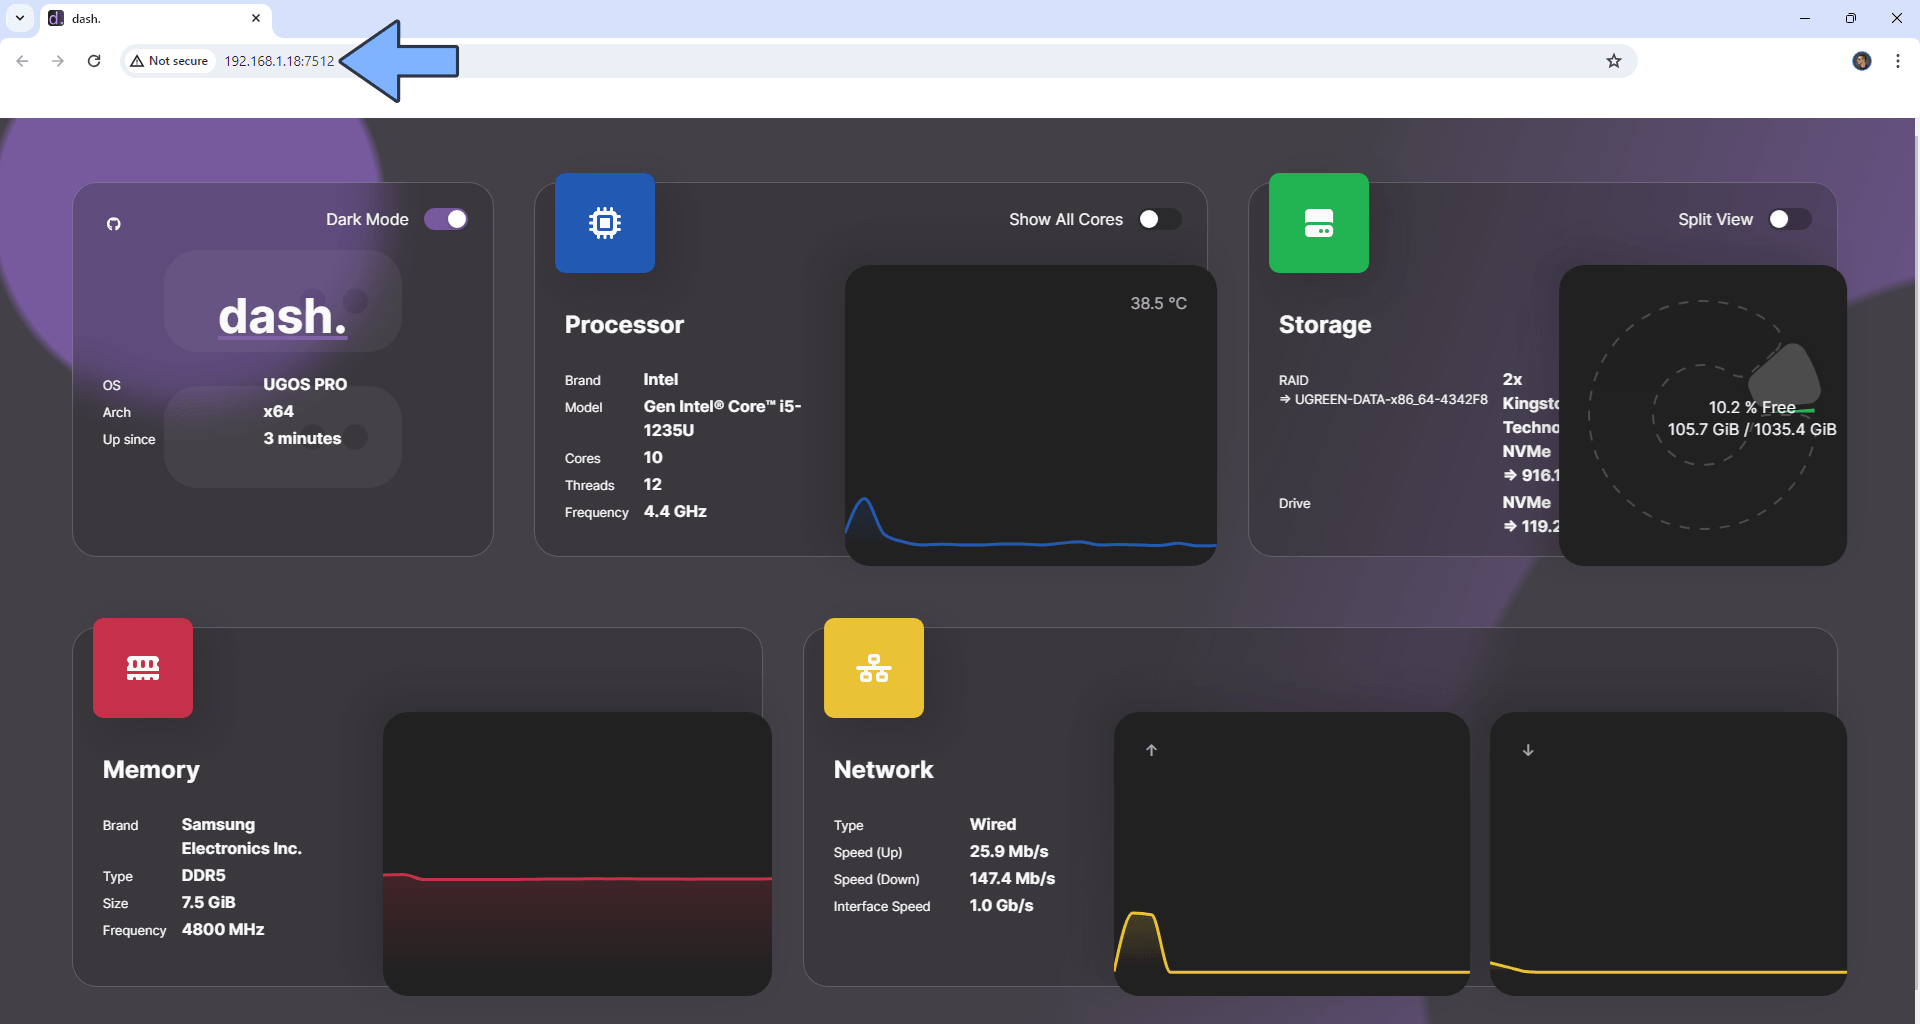Open the tab search dropdown arrow
The height and width of the screenshot is (1024, 1920).
(x=20, y=18)
